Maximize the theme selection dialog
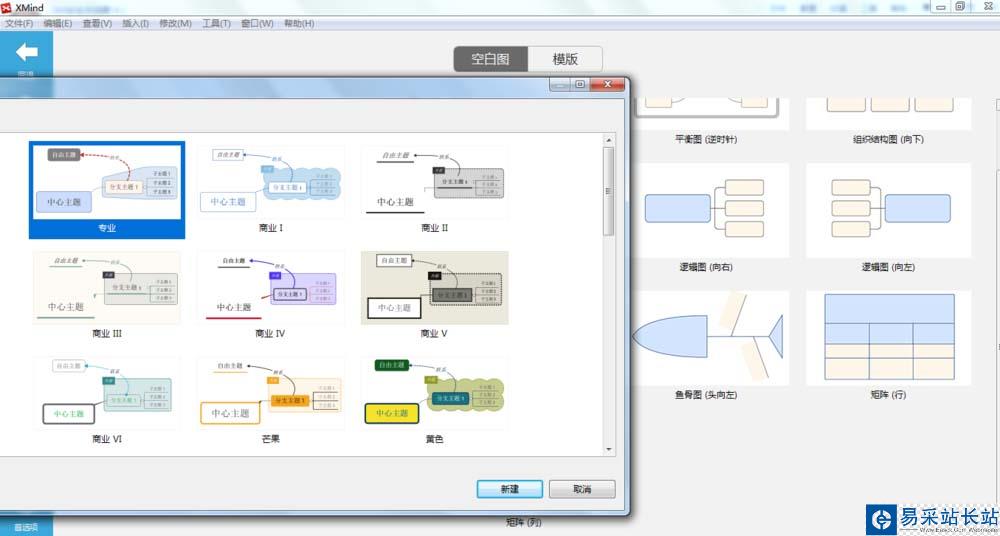The width and height of the screenshot is (1000, 536). 580,84
